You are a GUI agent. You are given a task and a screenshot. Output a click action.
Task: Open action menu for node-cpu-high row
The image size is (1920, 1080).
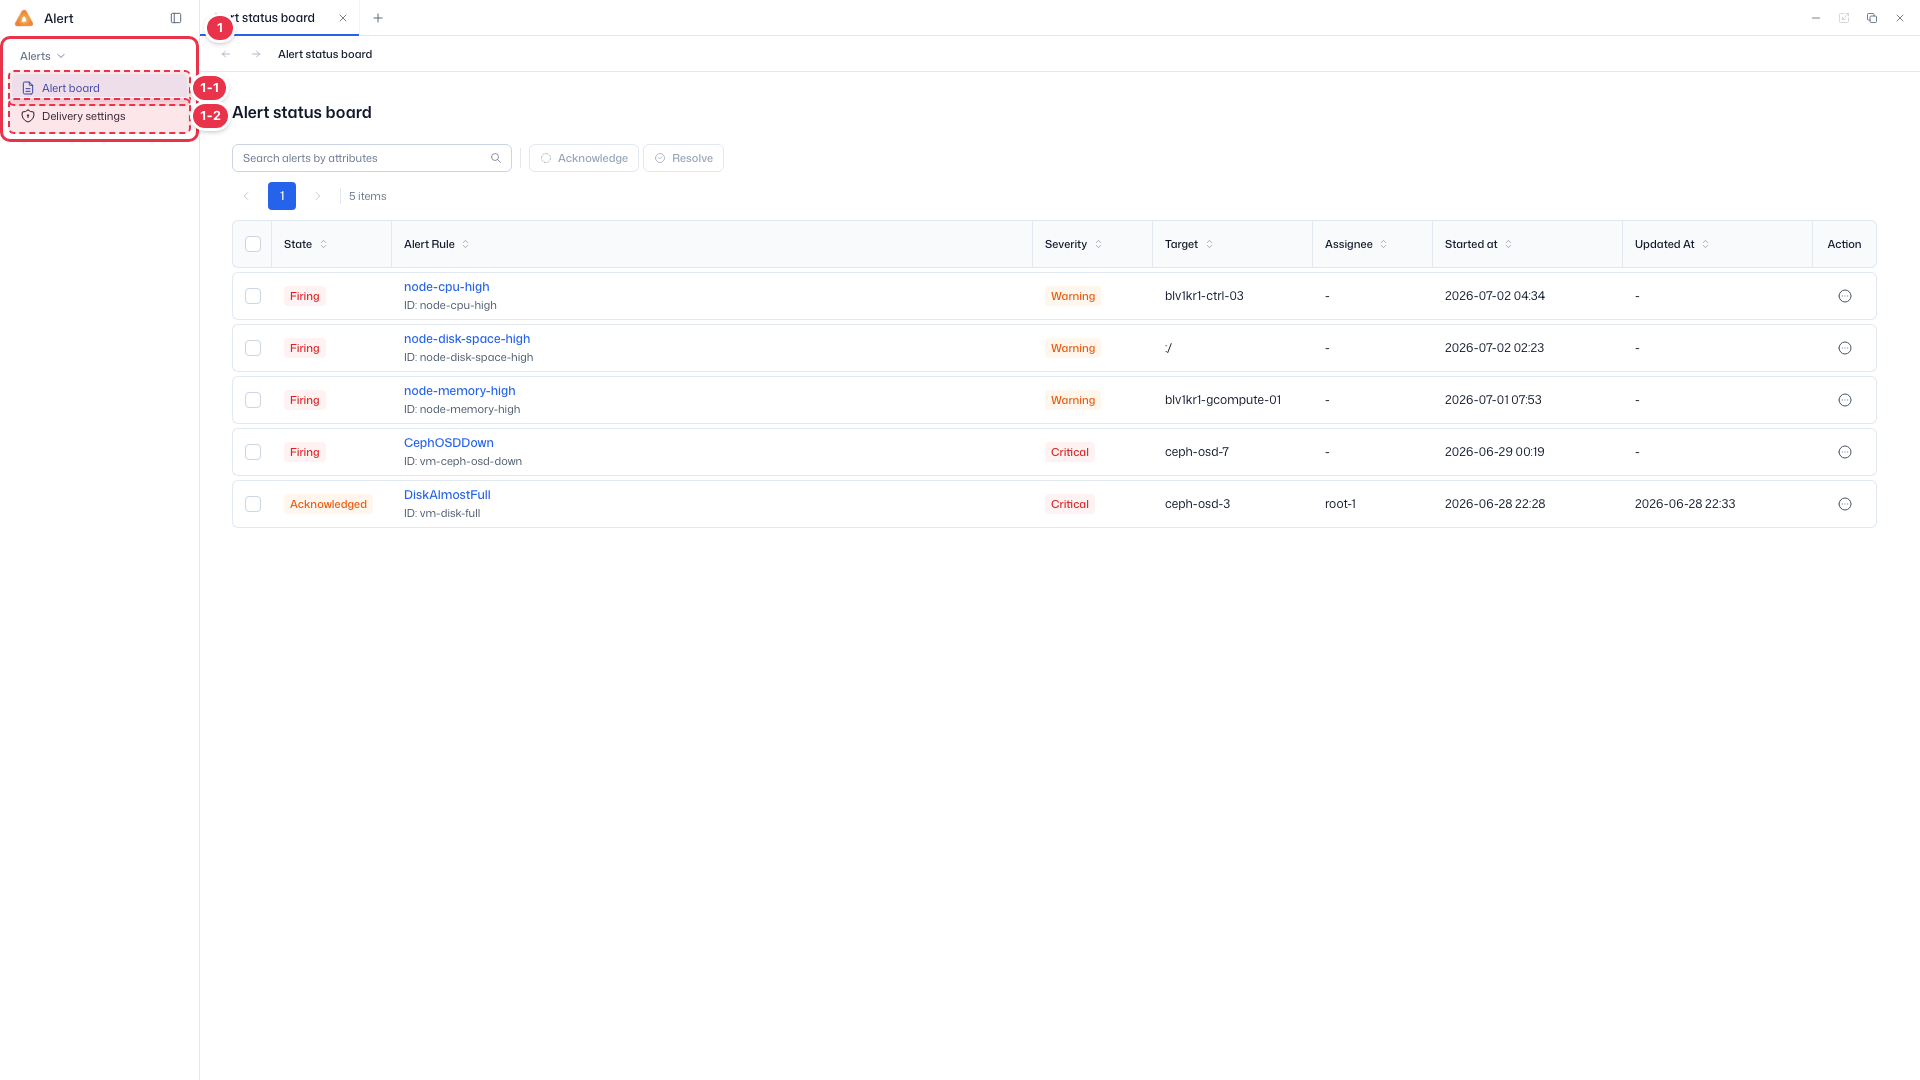[x=1845, y=296]
